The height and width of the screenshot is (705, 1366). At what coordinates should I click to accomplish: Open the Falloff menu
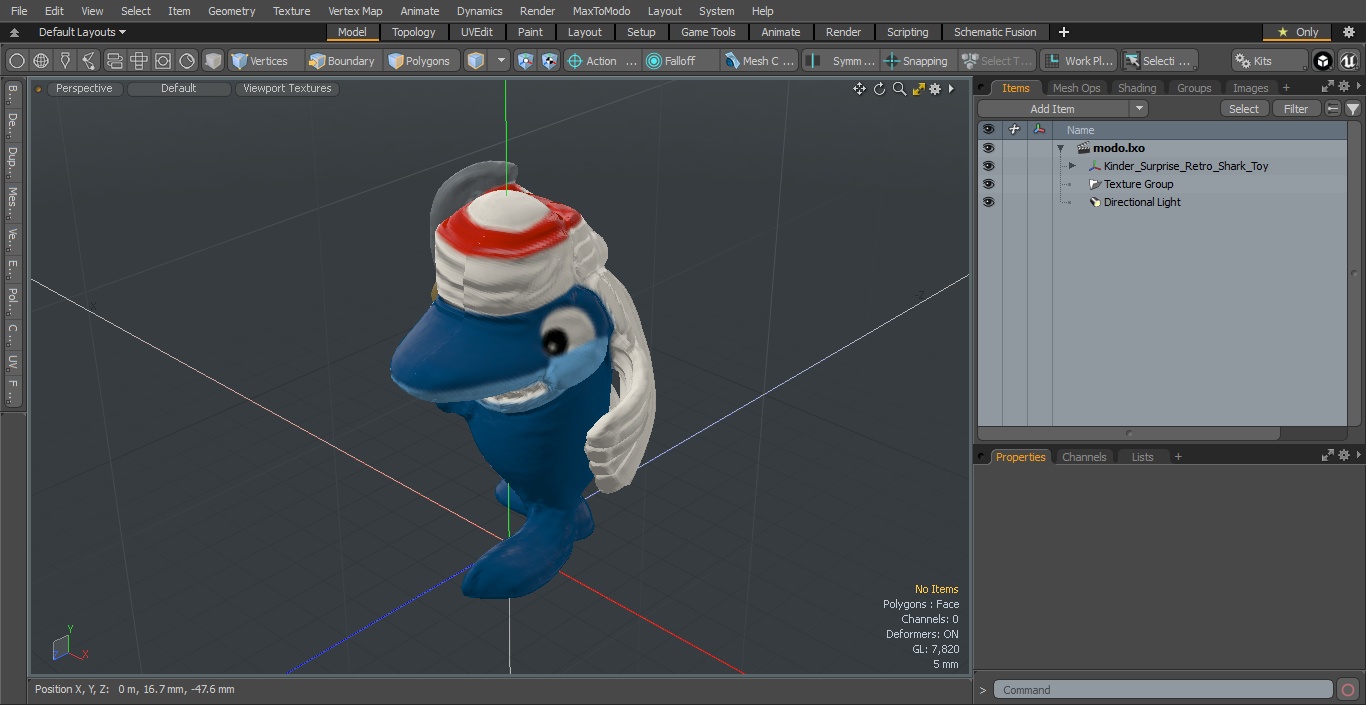point(681,61)
